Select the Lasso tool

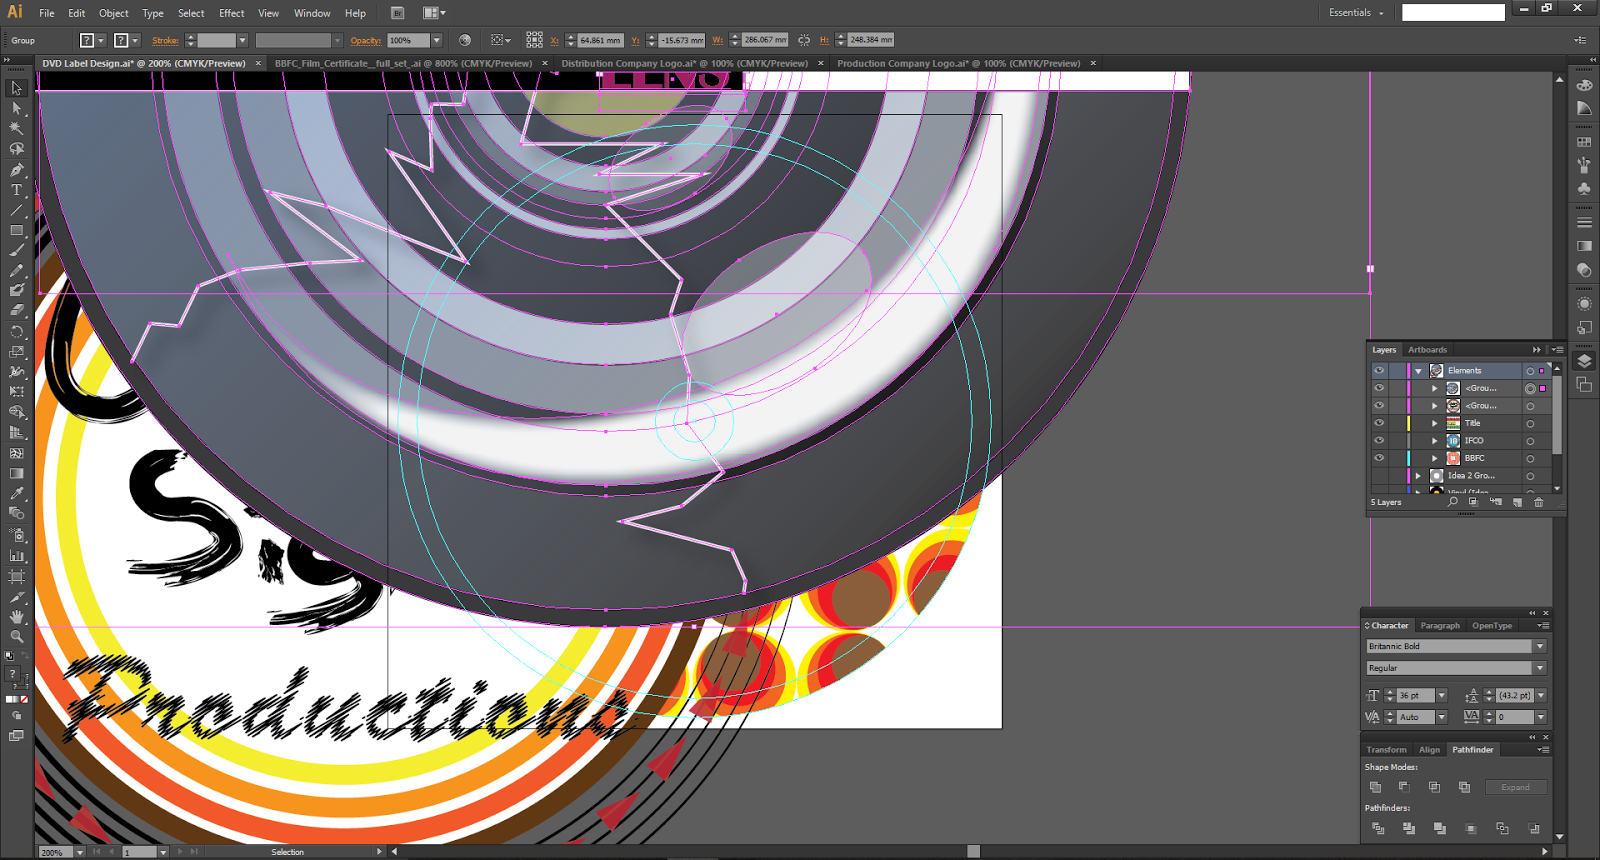pyautogui.click(x=16, y=149)
